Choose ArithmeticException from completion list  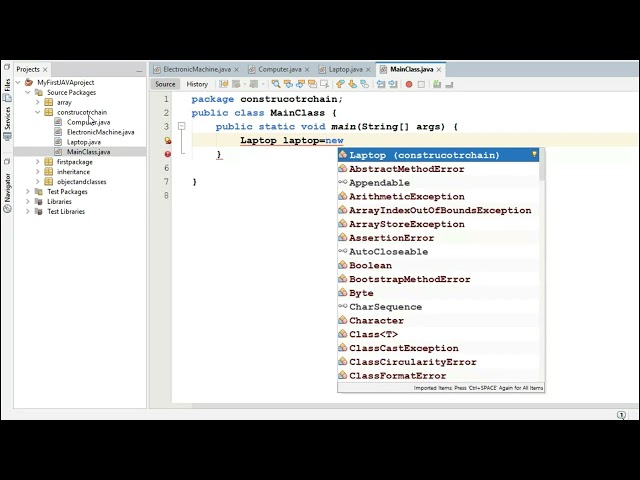coord(438,196)
